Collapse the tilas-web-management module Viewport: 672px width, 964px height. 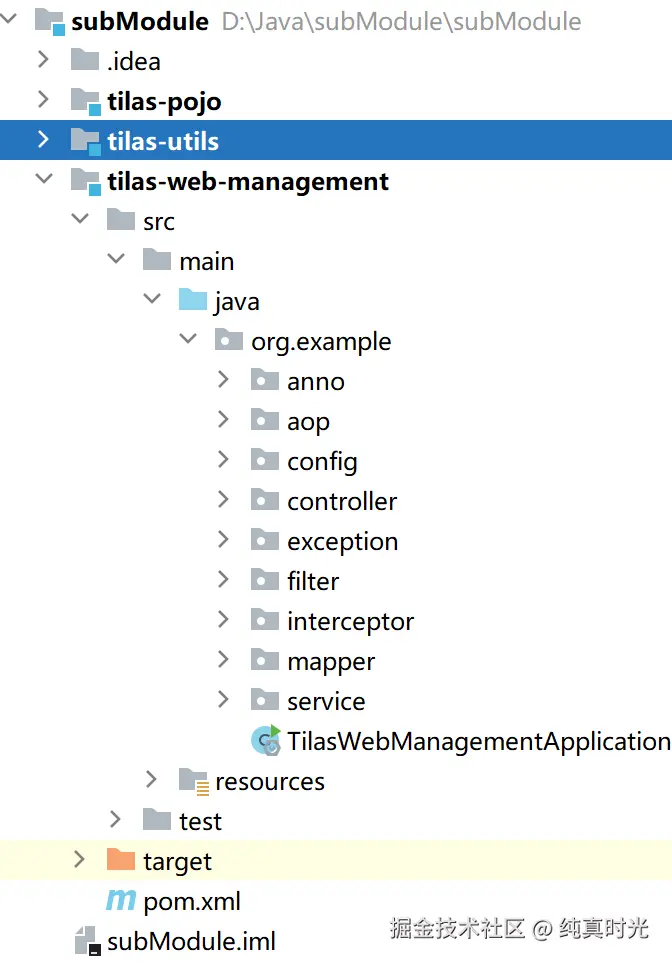43,180
